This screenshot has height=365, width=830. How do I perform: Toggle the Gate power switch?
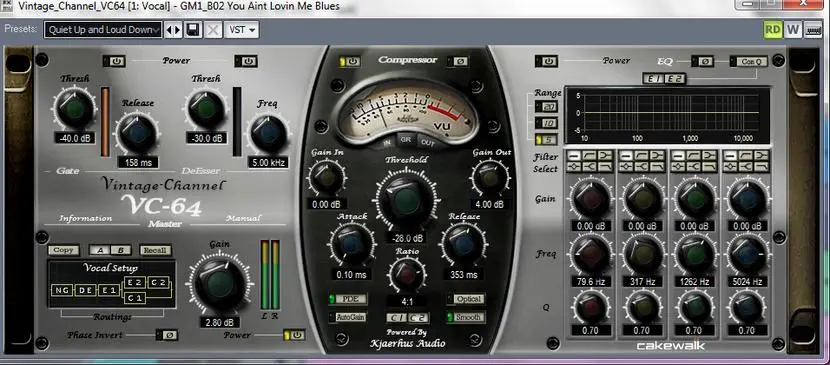click(115, 61)
